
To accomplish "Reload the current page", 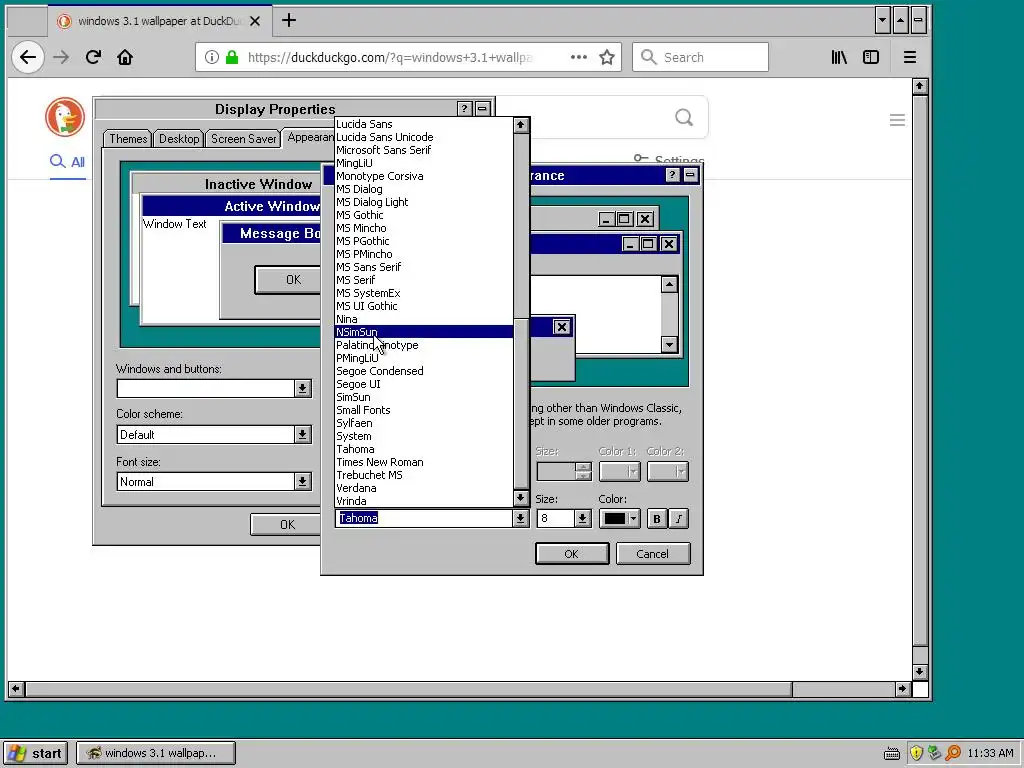I will click(93, 57).
